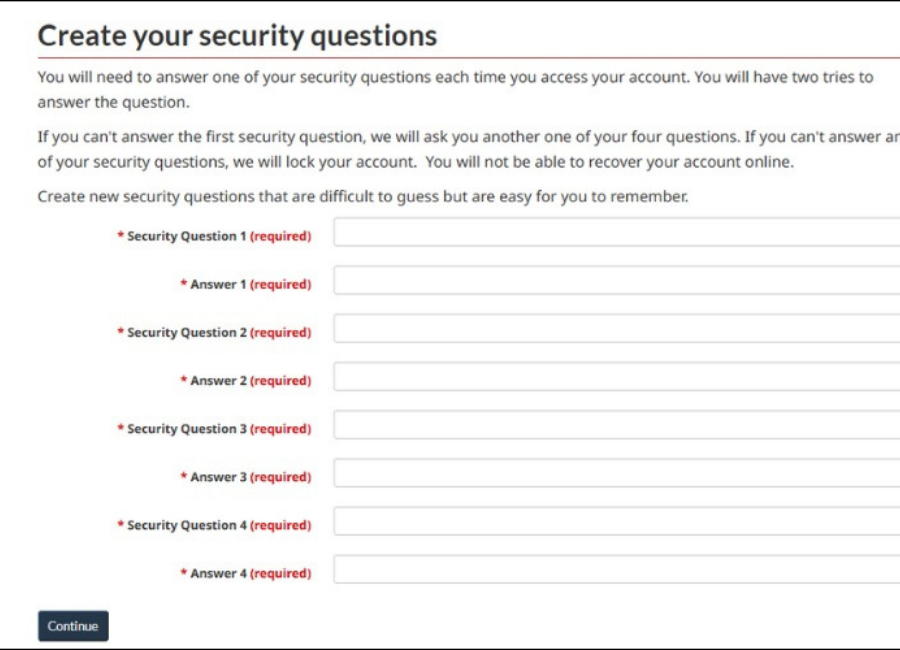The width and height of the screenshot is (900, 650).
Task: Focus the Security Question 1 input field
Action: tap(616, 232)
